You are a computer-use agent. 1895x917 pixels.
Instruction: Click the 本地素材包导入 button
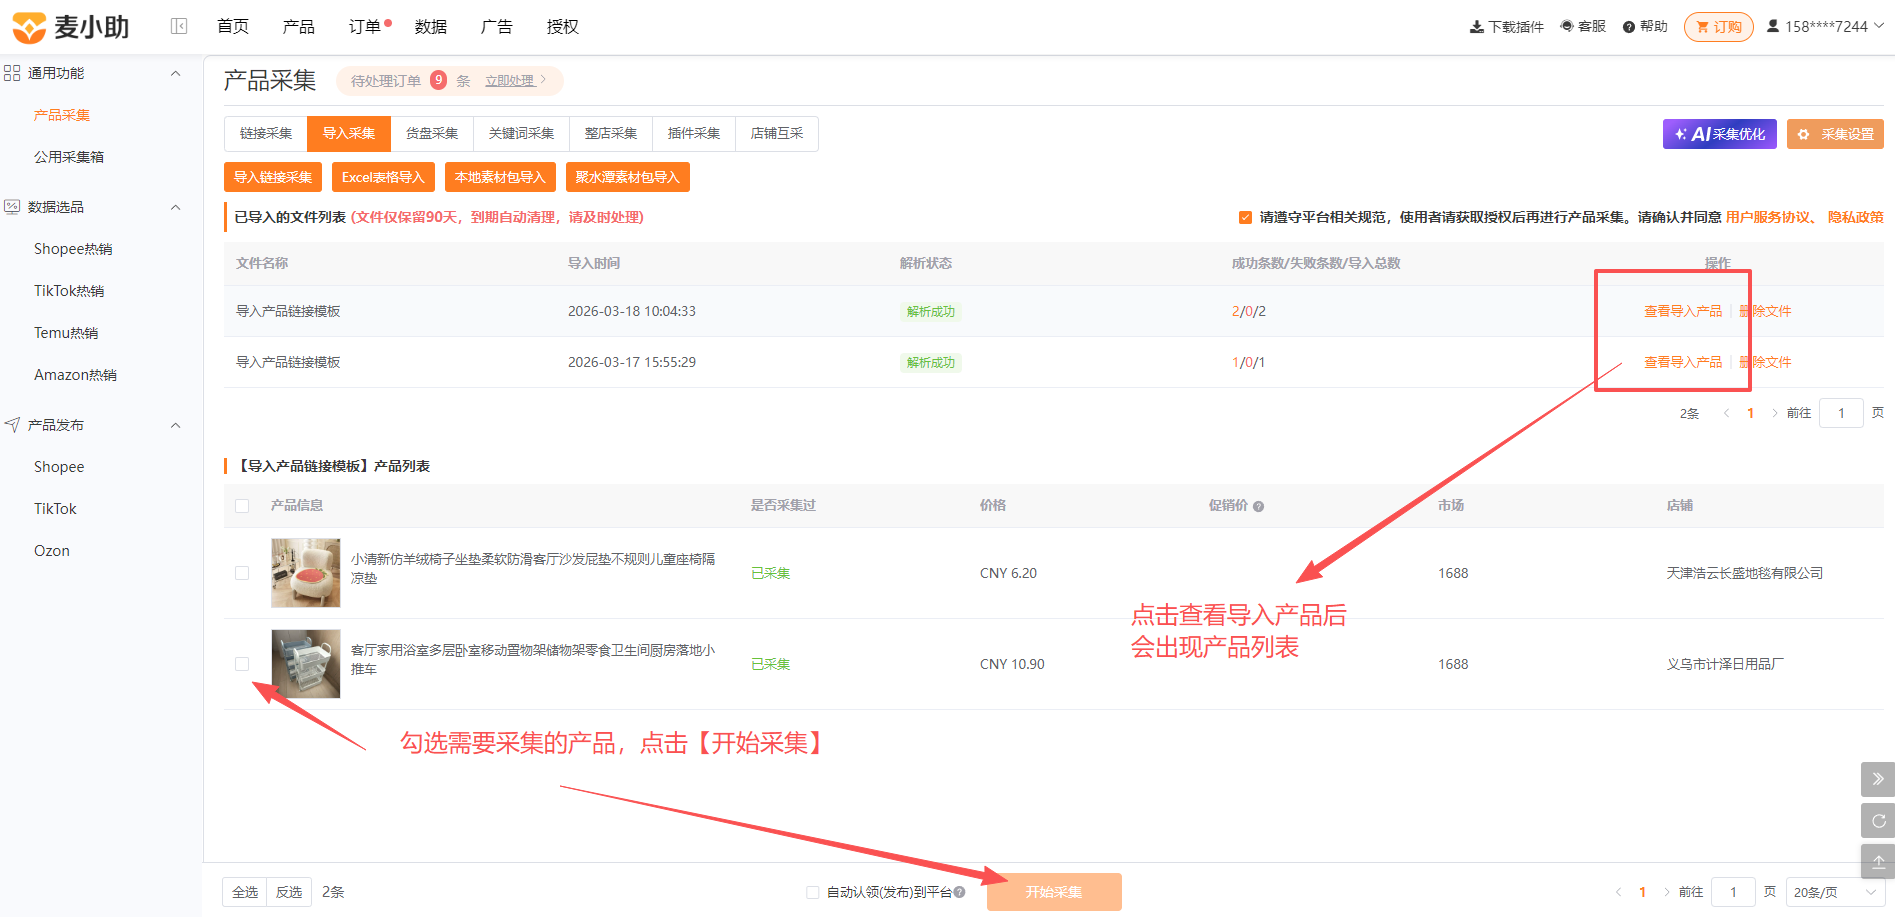(x=500, y=177)
